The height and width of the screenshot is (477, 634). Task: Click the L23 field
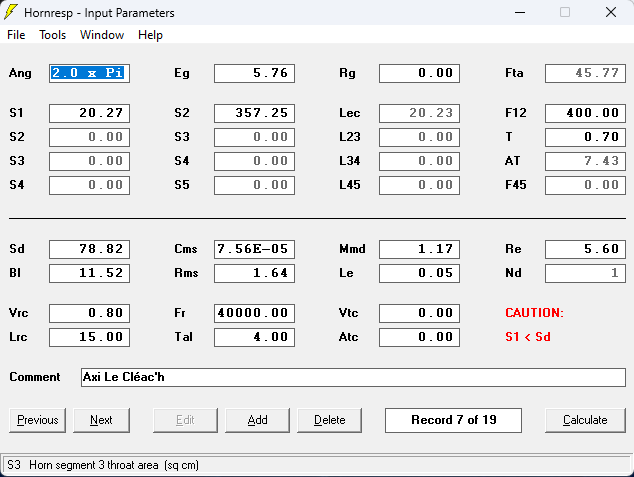click(x=419, y=137)
